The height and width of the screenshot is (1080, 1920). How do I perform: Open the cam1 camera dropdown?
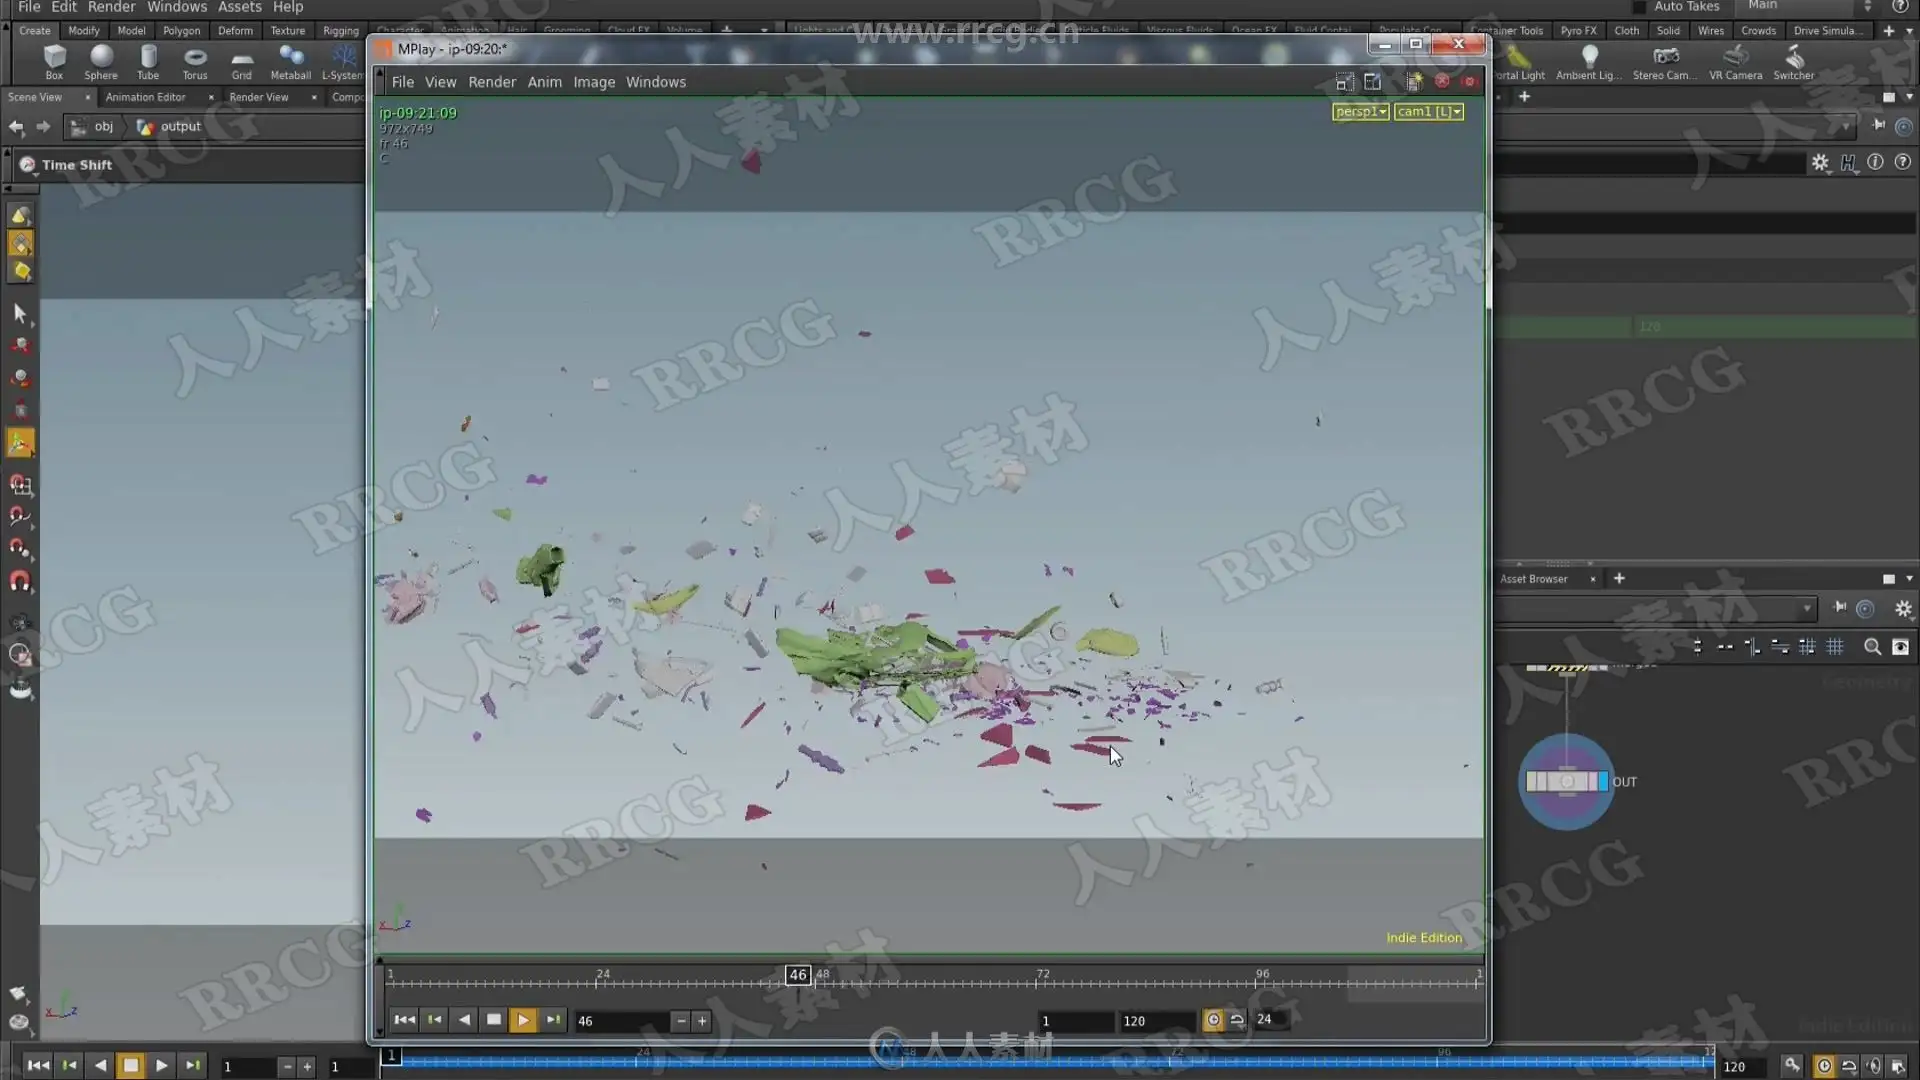tap(1428, 112)
